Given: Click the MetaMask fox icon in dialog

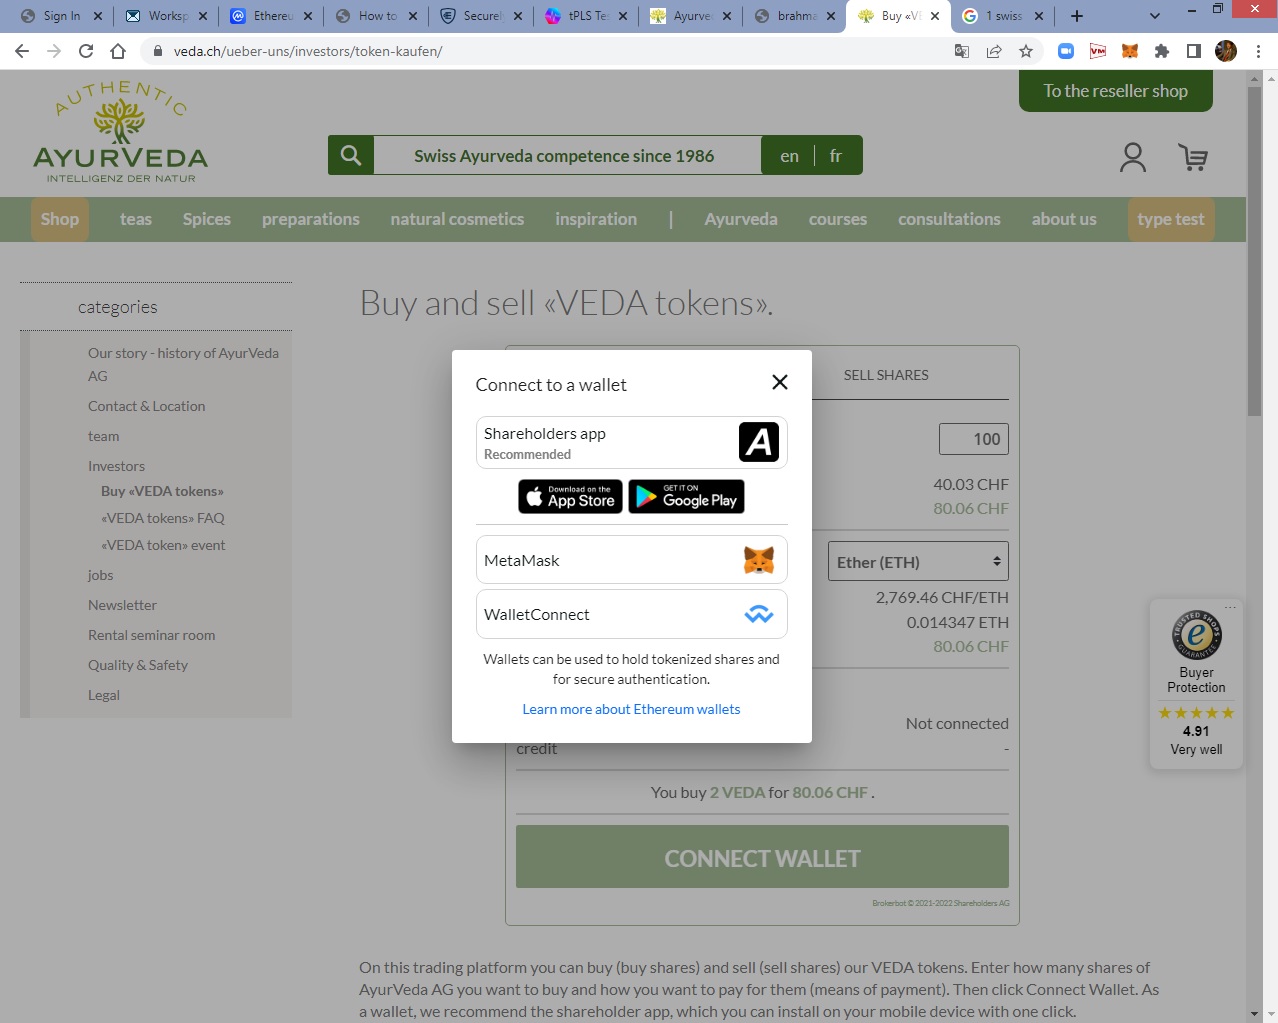Looking at the screenshot, I should click(759, 560).
